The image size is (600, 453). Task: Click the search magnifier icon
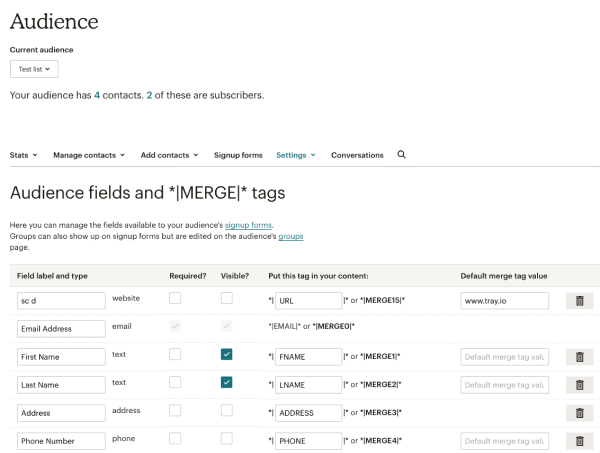pyautogui.click(x=402, y=155)
